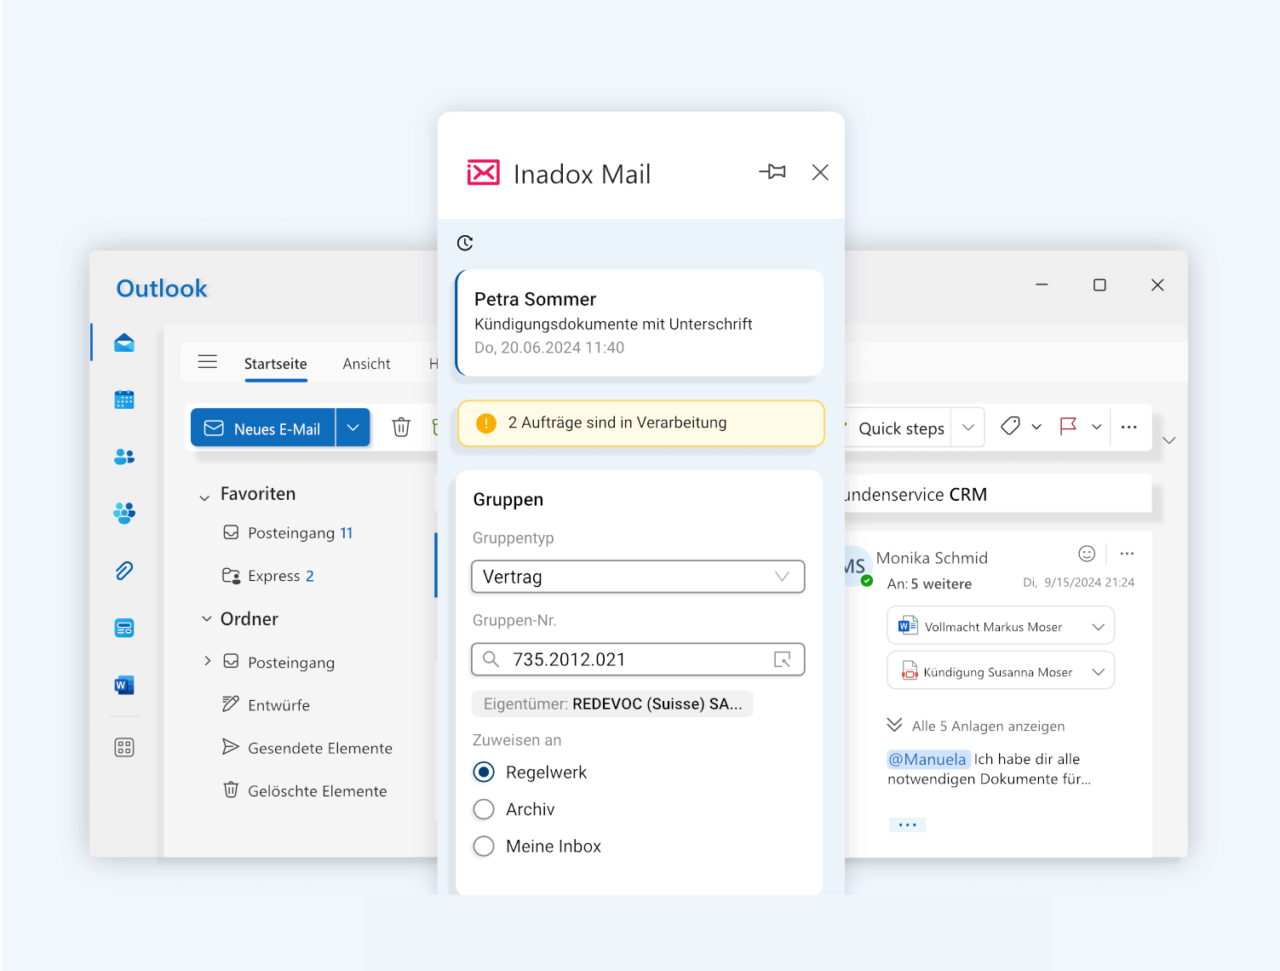Click the @Manuela mention
The width and height of the screenshot is (1280, 971).
coord(928,759)
